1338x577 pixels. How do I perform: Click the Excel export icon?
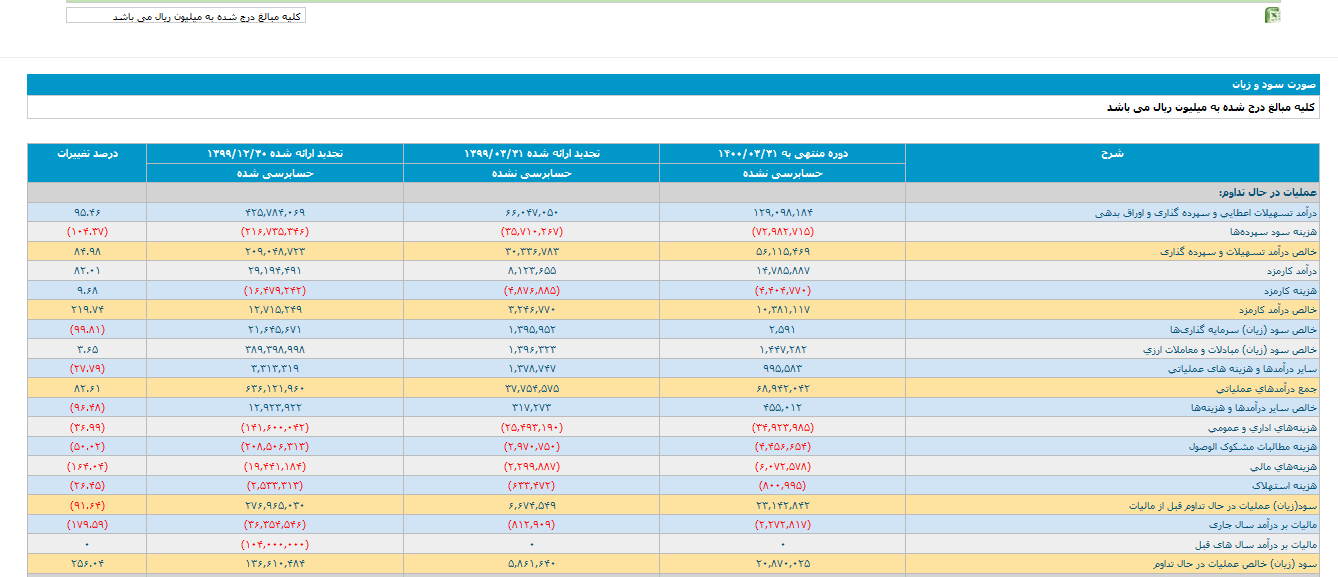point(1272,15)
